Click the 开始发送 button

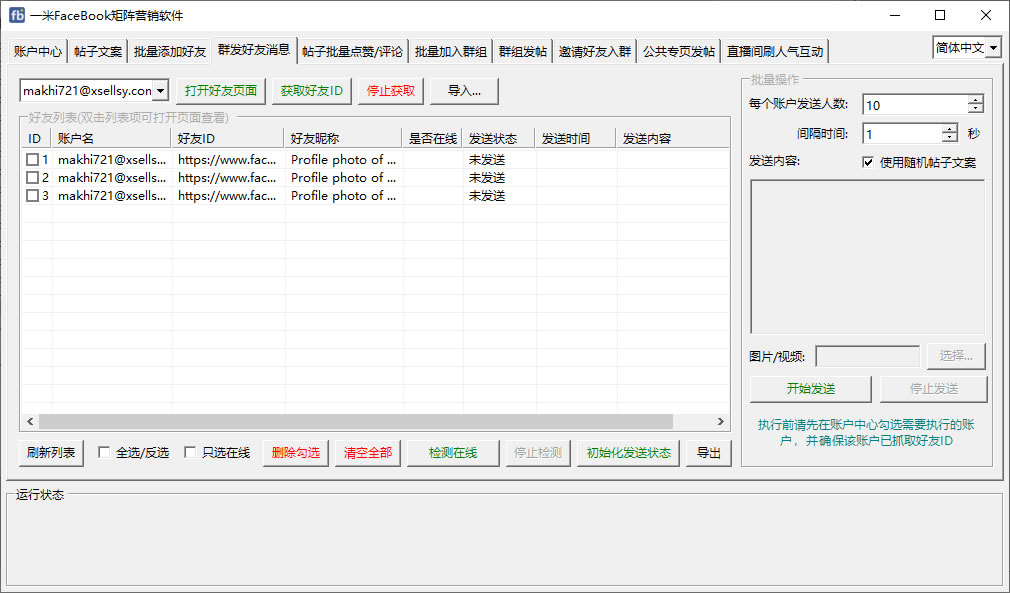(x=810, y=389)
